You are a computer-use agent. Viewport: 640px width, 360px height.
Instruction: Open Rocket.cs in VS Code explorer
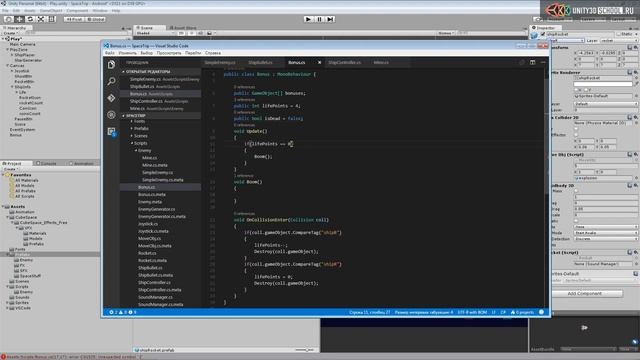click(x=147, y=253)
